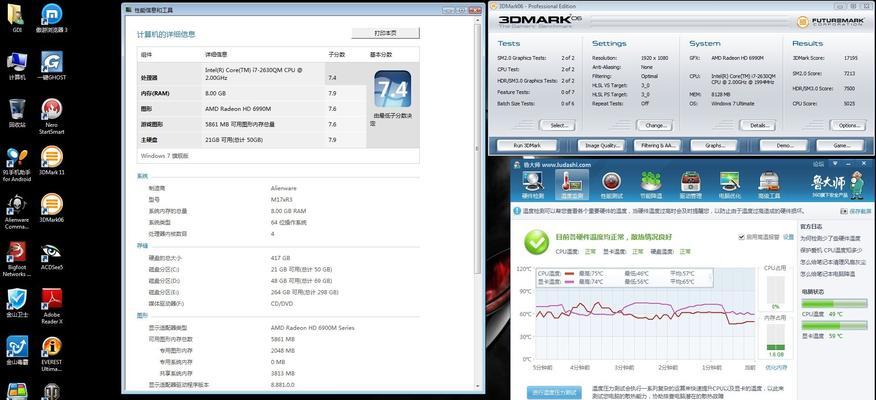This screenshot has height=400, width=876.
Task: Open log link 怎么给笔记本电脑降温
Action: click(827, 274)
